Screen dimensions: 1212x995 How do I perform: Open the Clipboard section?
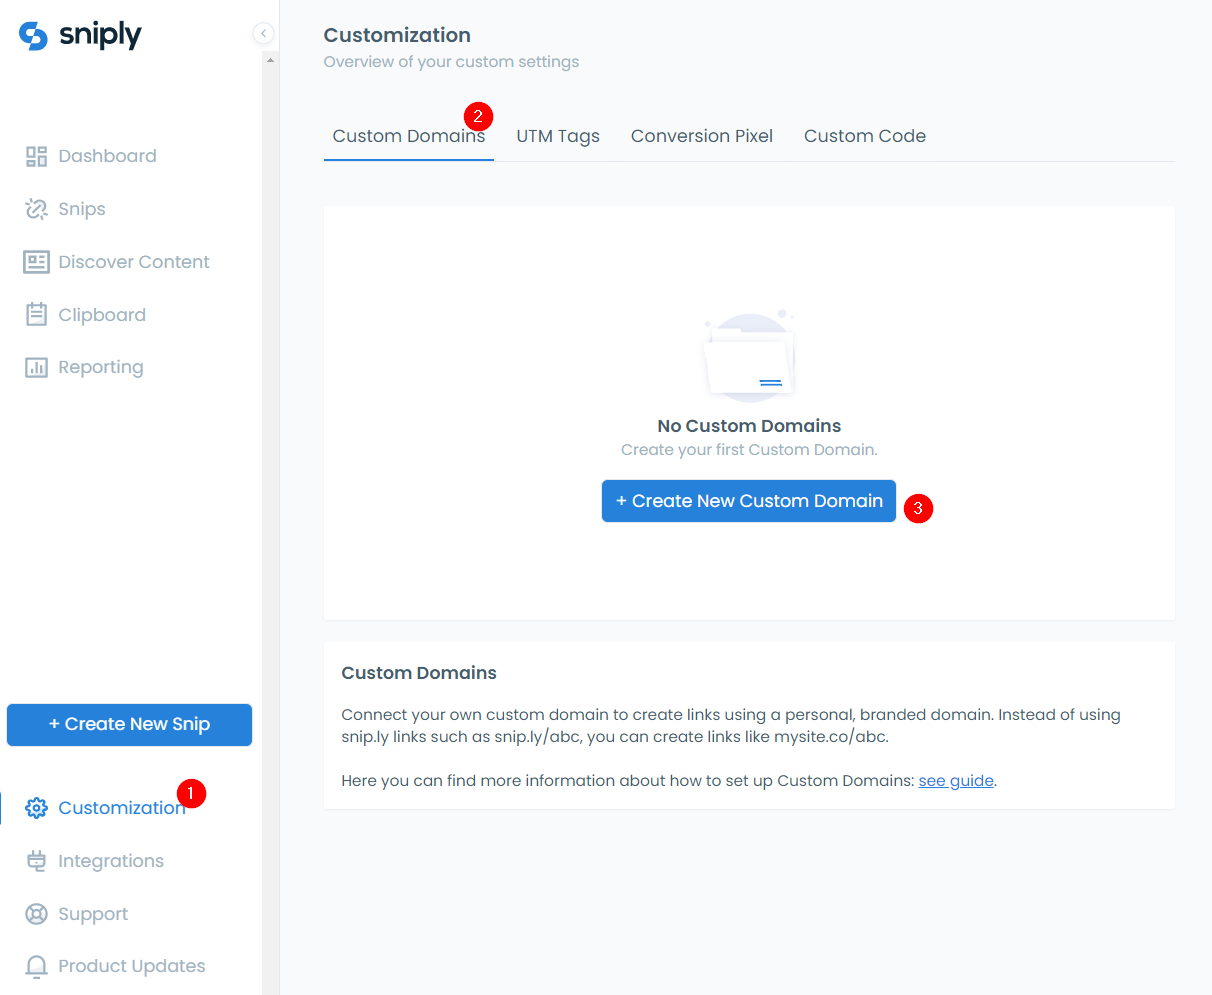click(x=34, y=314)
